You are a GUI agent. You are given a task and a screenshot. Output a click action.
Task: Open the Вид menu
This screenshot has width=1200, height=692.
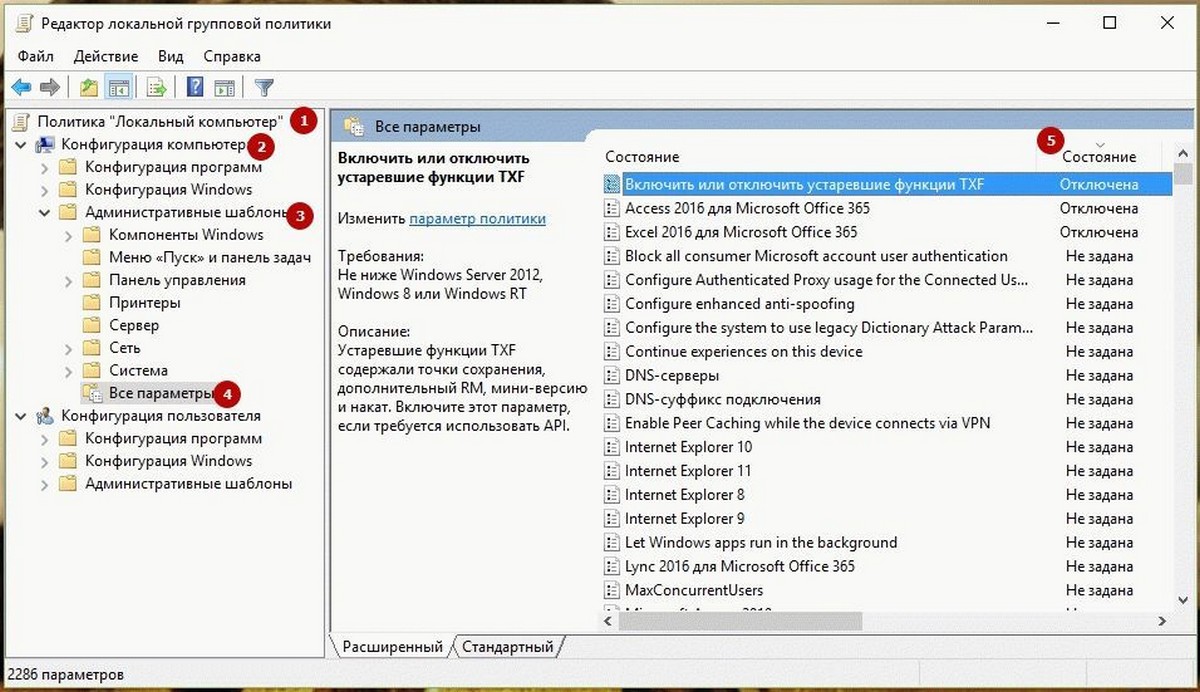tap(170, 56)
